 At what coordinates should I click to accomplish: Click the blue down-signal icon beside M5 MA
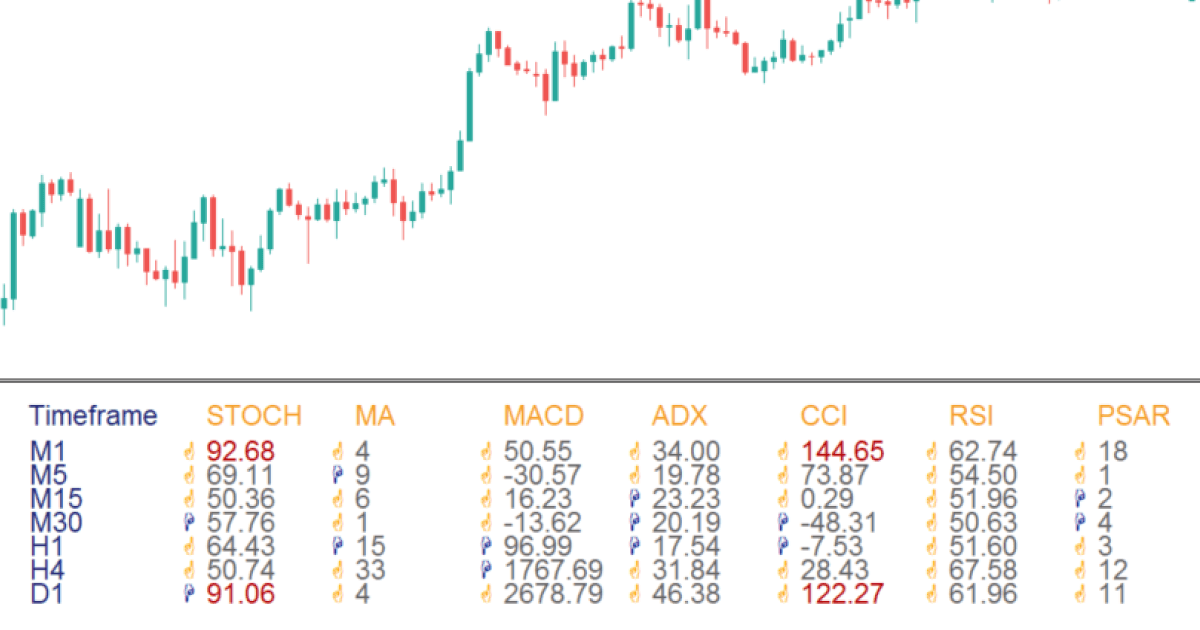(337, 476)
